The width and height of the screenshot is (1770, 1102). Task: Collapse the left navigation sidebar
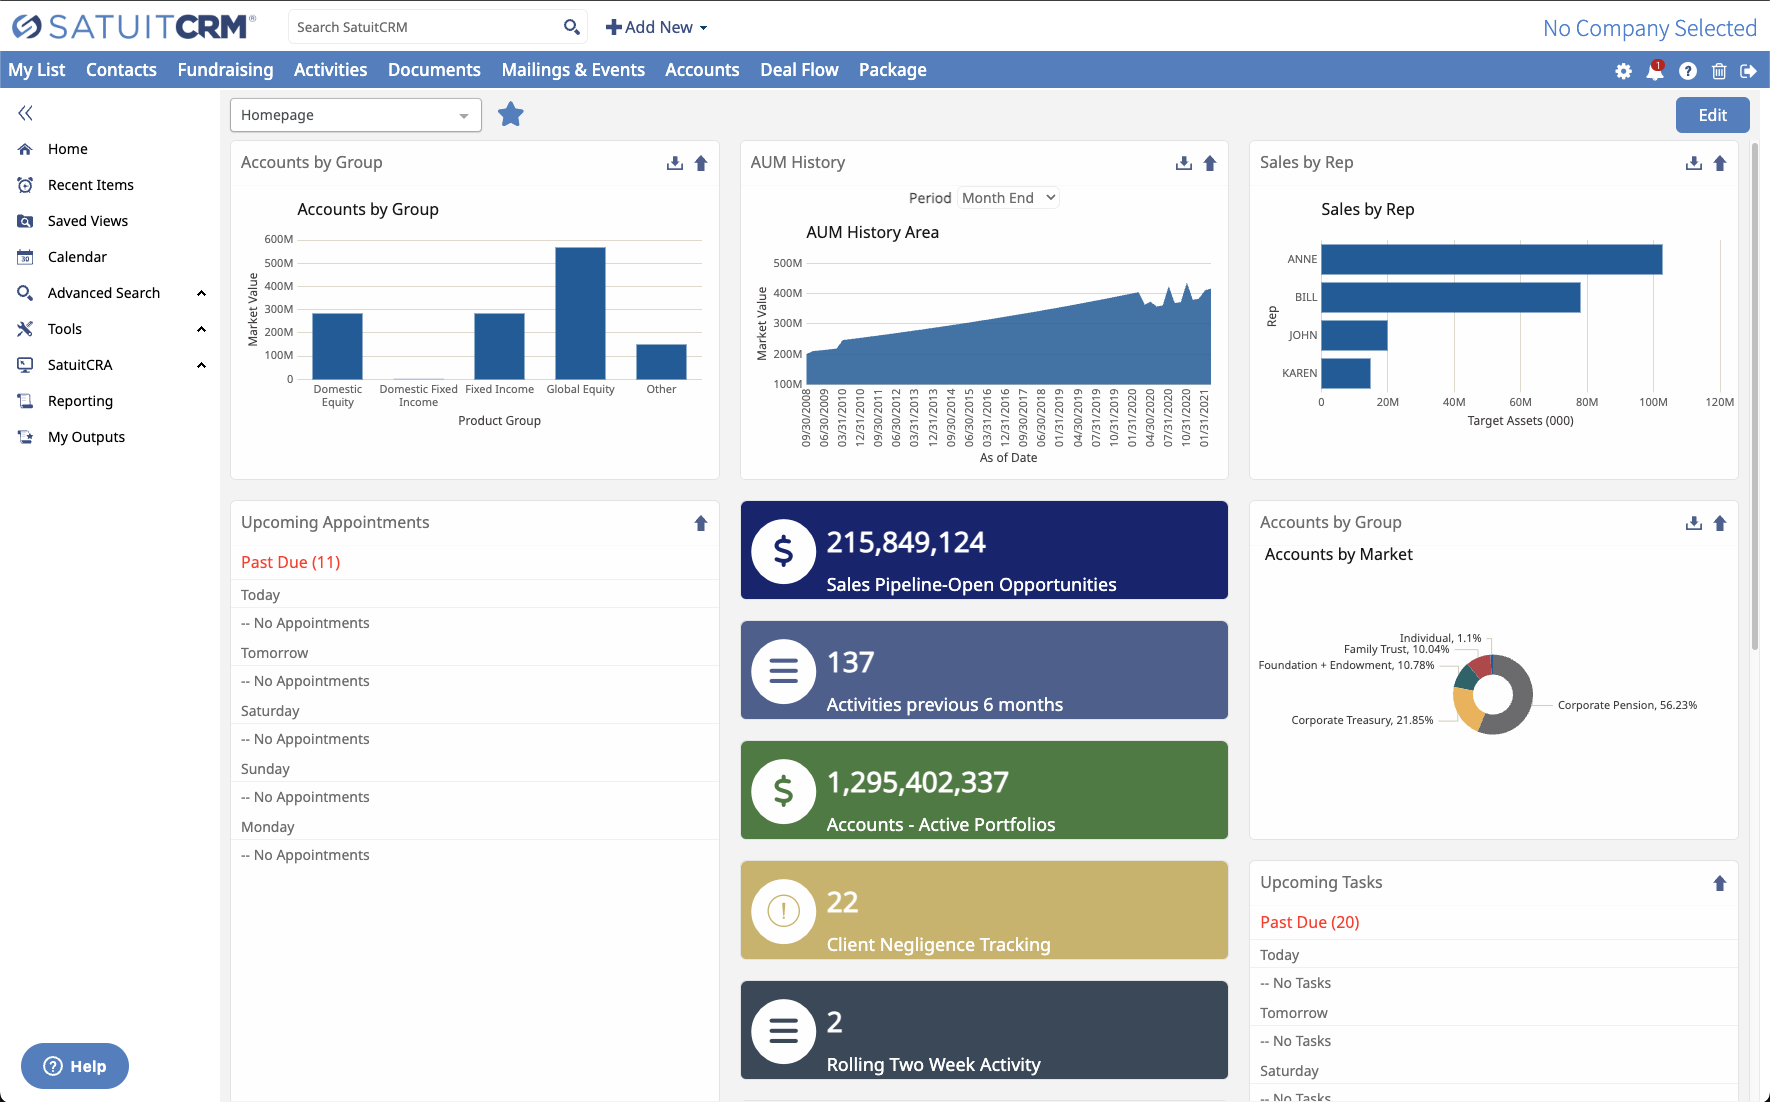25,112
